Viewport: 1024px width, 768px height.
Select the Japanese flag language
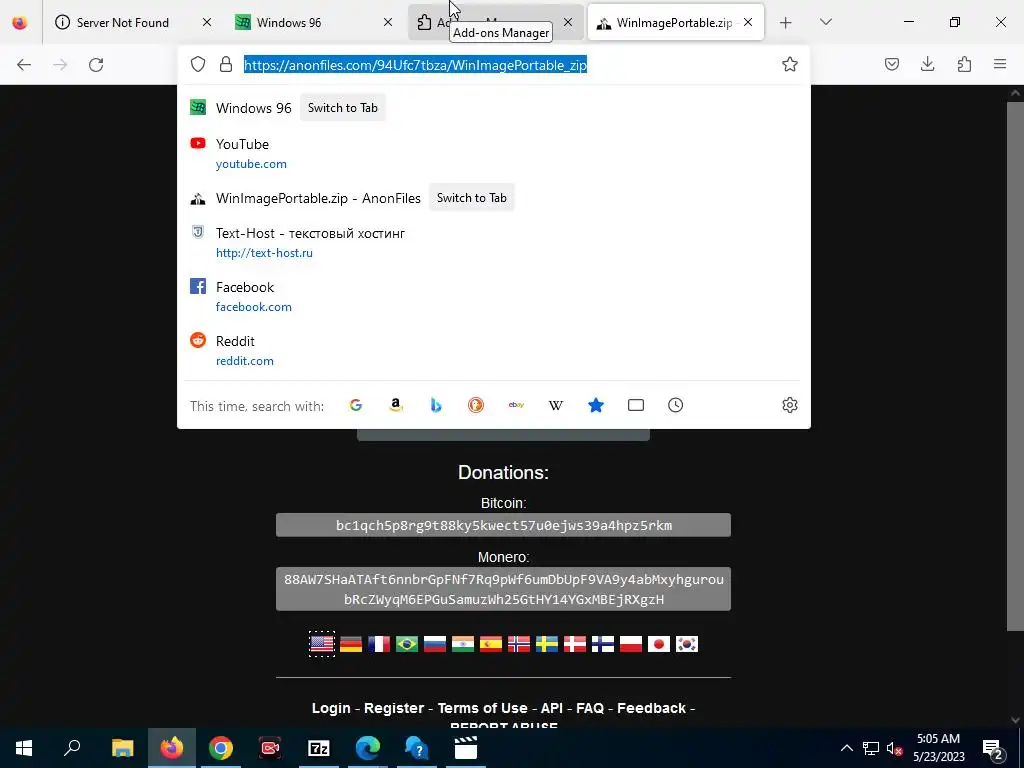[659, 644]
